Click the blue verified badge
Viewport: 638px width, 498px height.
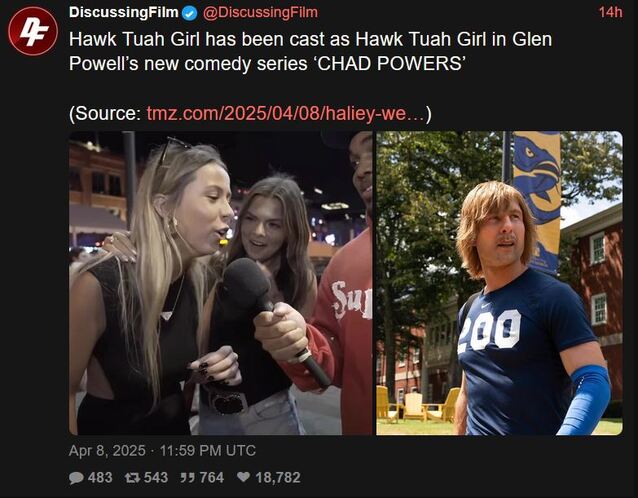[189, 13]
